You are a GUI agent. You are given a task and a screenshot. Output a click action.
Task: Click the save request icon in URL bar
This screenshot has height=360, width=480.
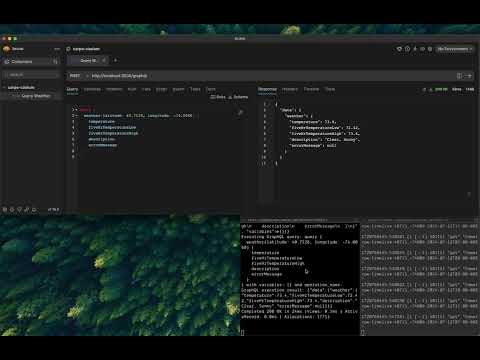pyautogui.click(x=459, y=76)
